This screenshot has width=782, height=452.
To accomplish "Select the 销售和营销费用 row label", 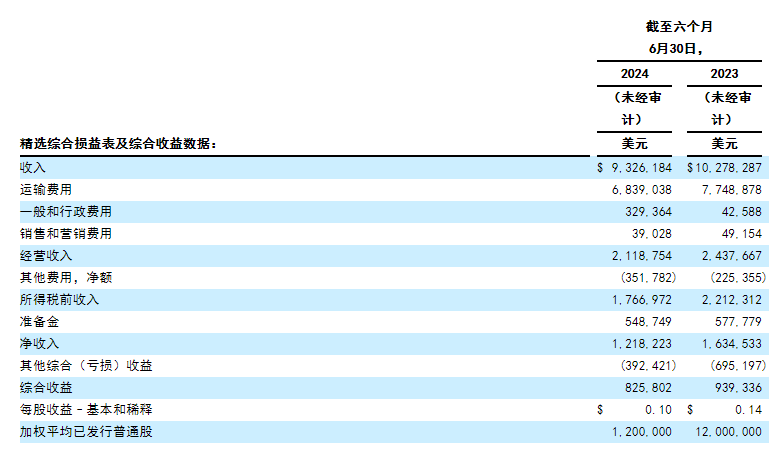I will [x=65, y=233].
